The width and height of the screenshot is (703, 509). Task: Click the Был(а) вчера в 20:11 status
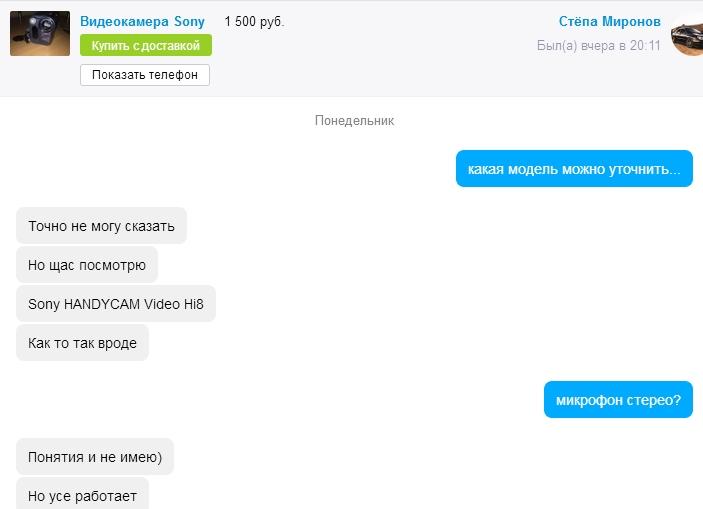599,45
